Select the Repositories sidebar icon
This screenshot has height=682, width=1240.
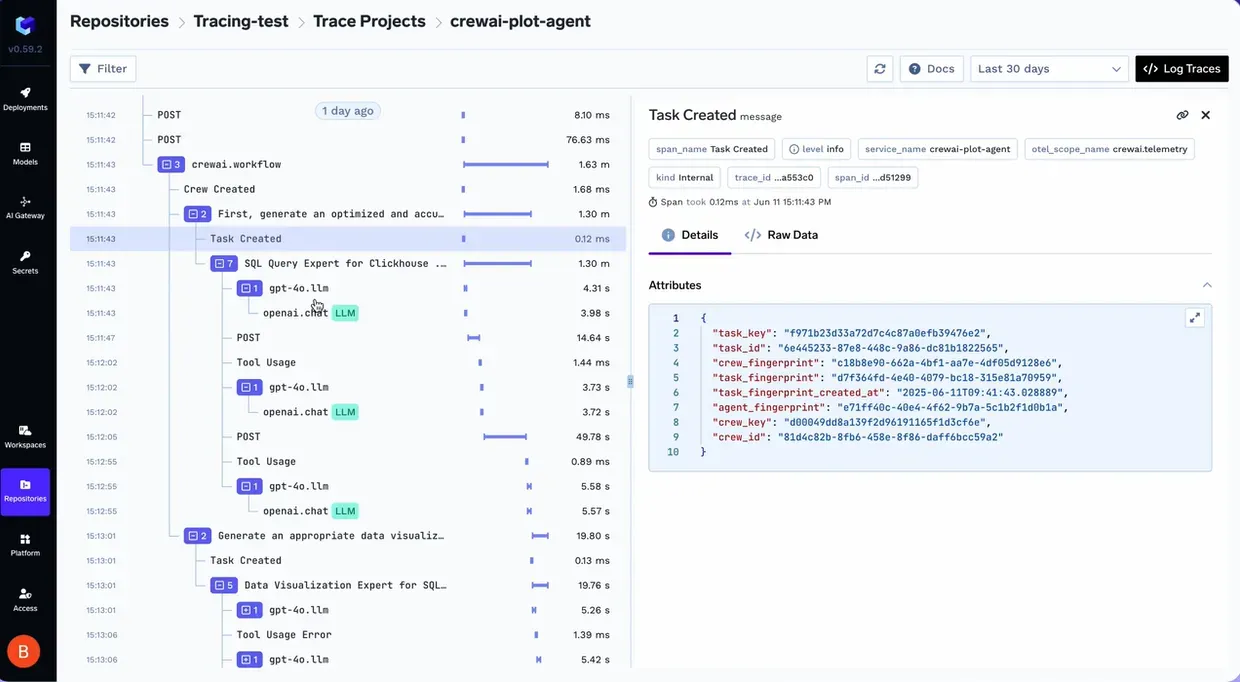point(24,491)
